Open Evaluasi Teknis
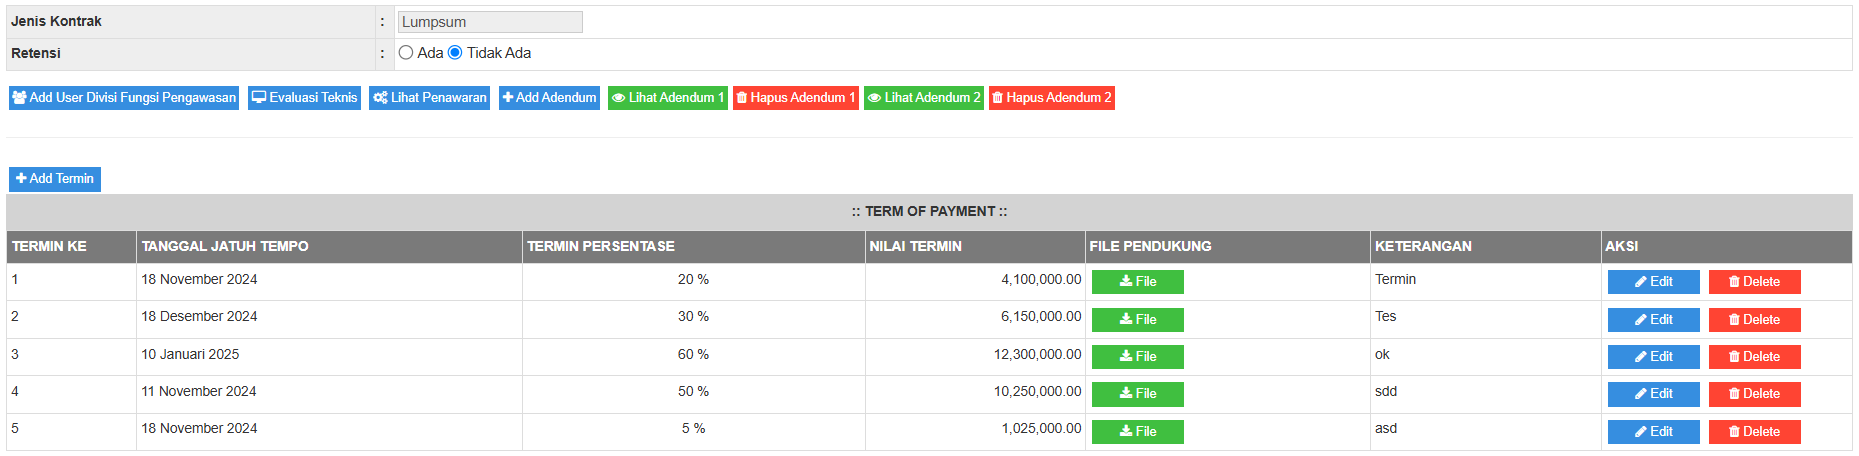The width and height of the screenshot is (1859, 456). tap(304, 98)
